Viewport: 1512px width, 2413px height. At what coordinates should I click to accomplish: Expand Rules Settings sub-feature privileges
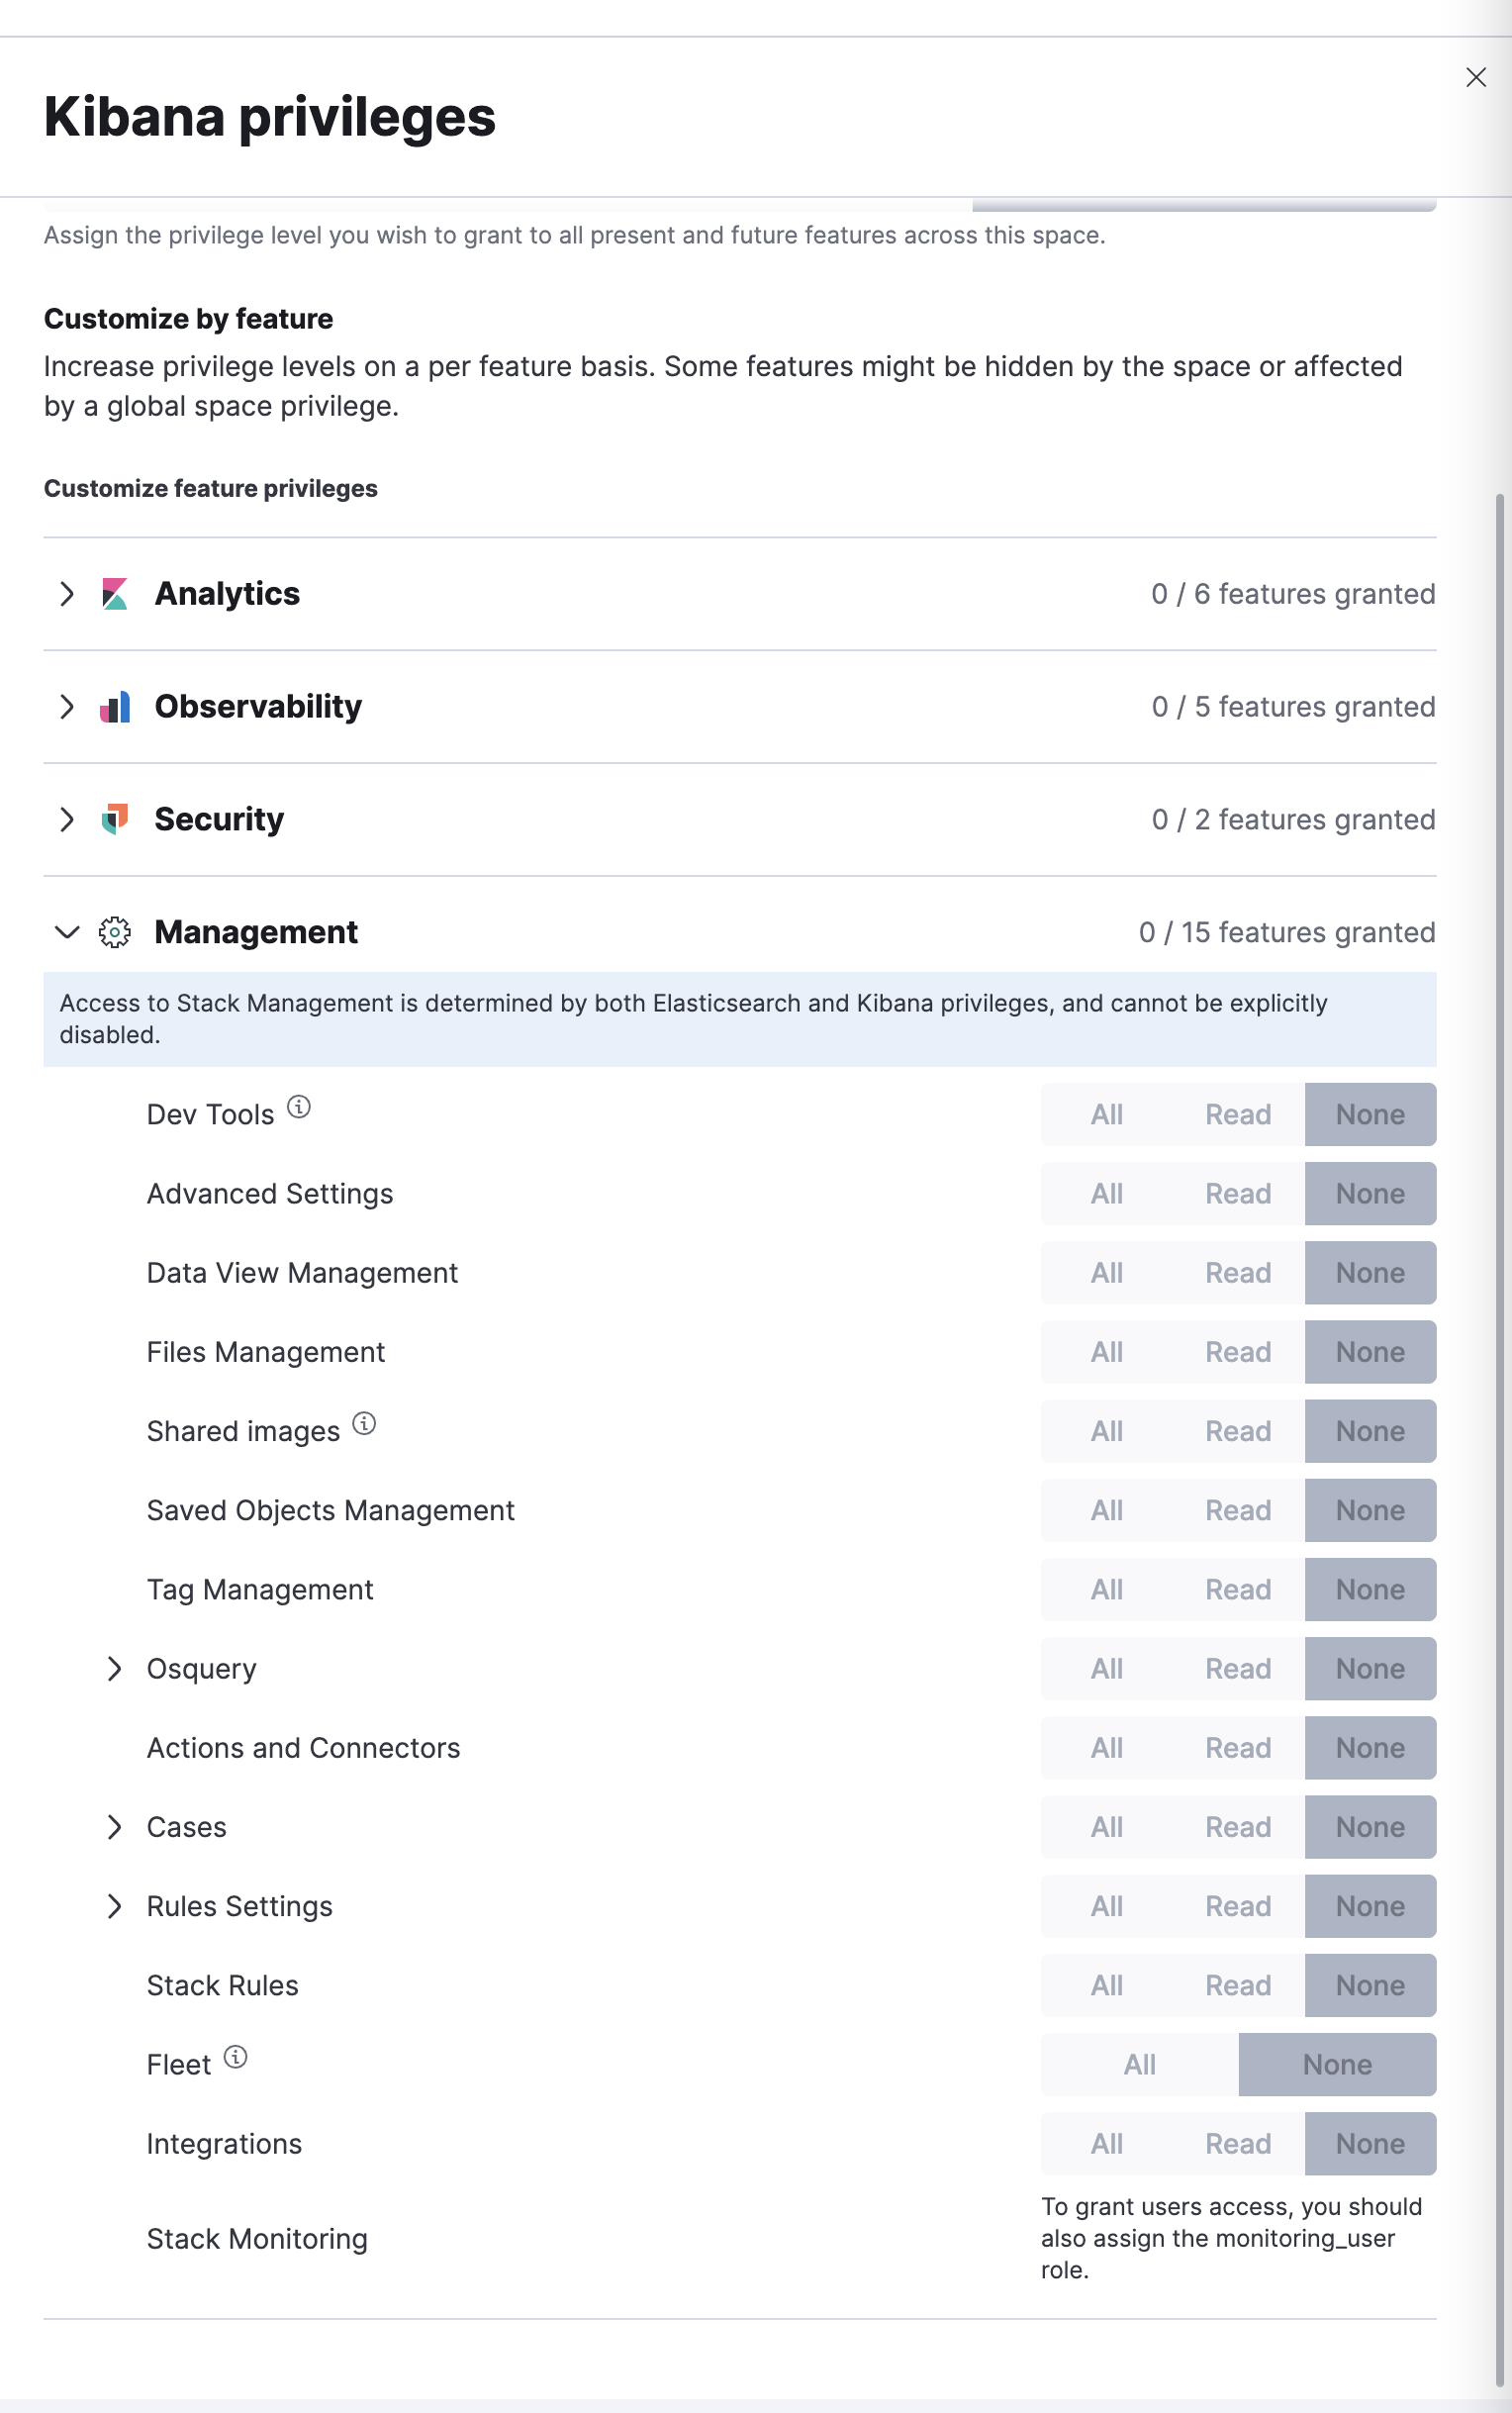tap(114, 1906)
